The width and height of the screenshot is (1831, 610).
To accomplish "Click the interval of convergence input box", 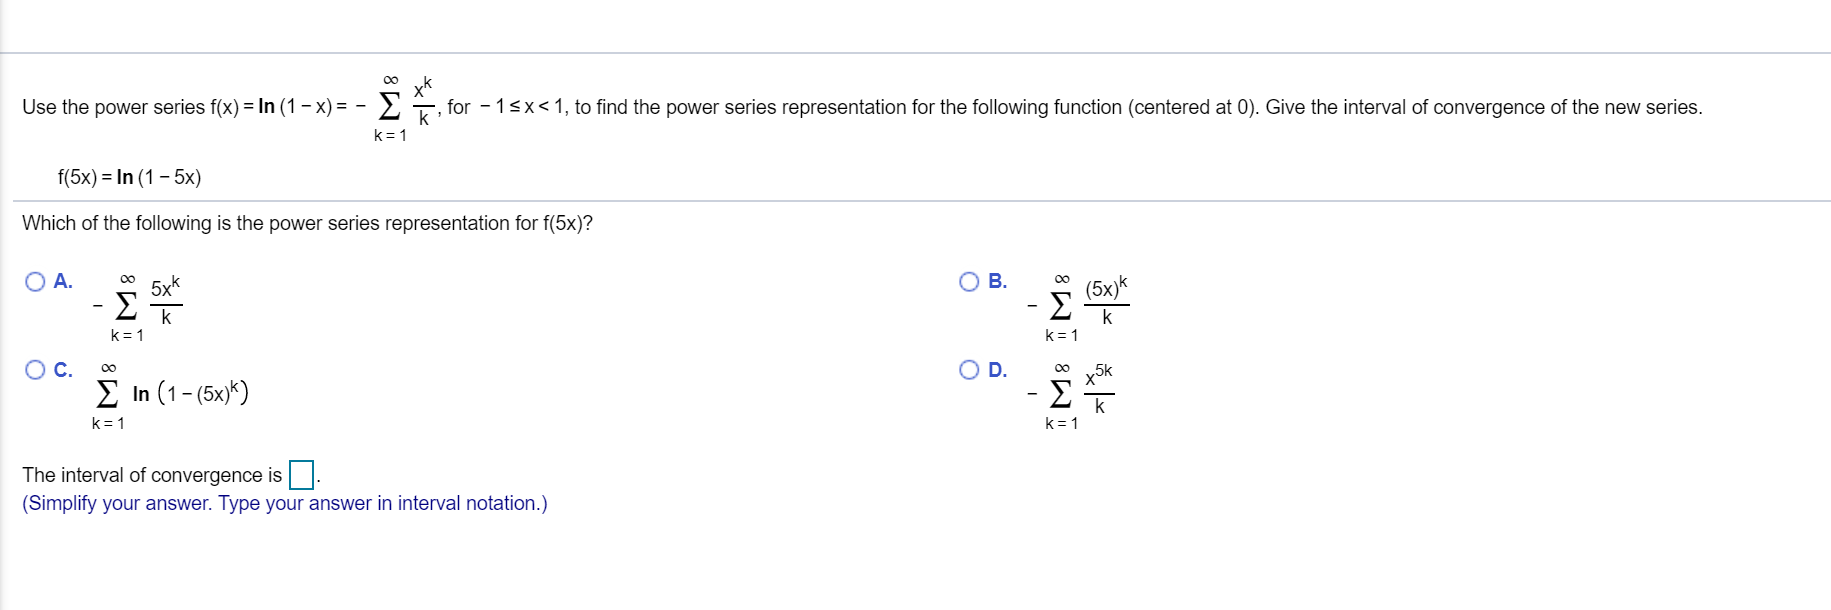I will click(x=301, y=473).
